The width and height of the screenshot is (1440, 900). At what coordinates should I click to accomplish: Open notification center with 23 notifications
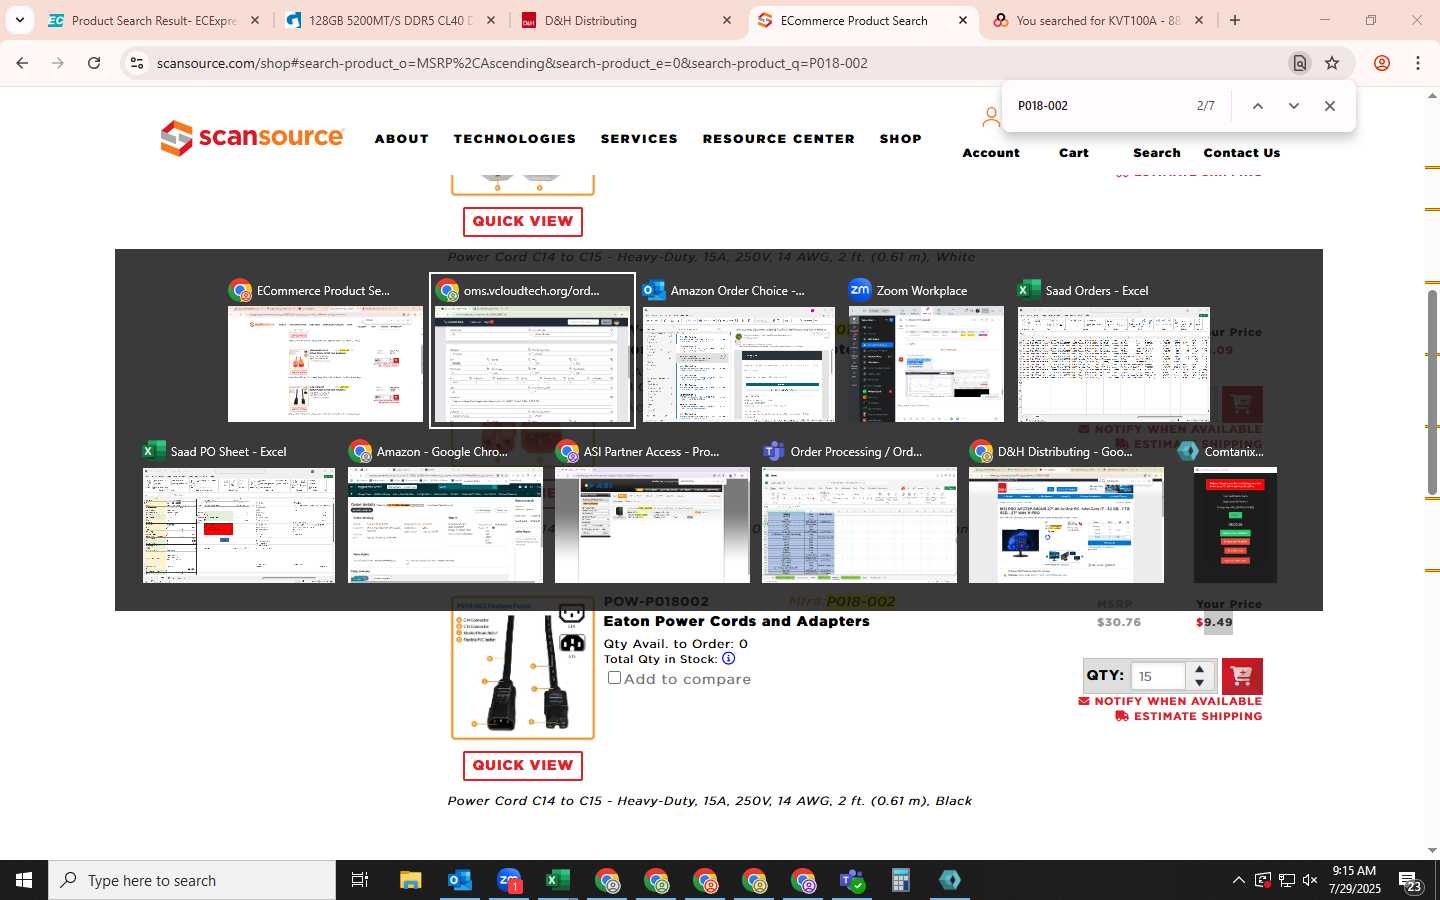click(1410, 881)
